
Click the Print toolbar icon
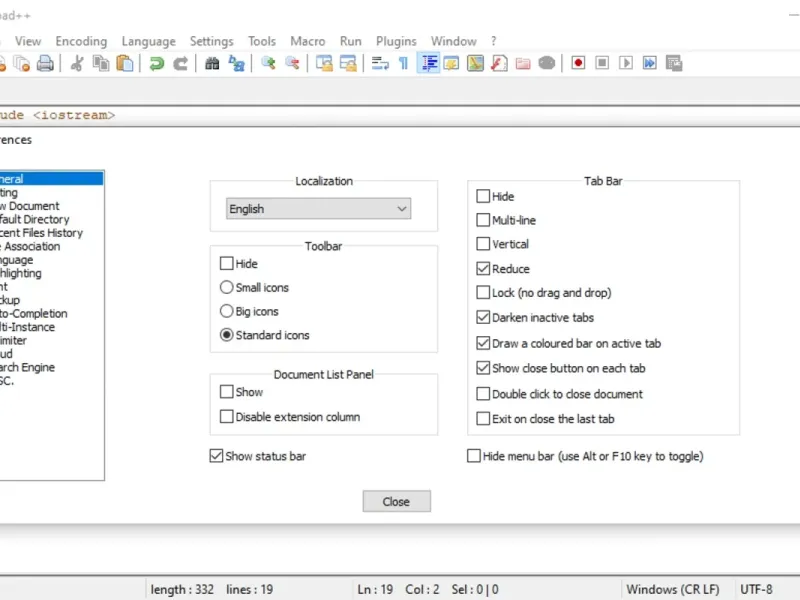click(x=45, y=63)
